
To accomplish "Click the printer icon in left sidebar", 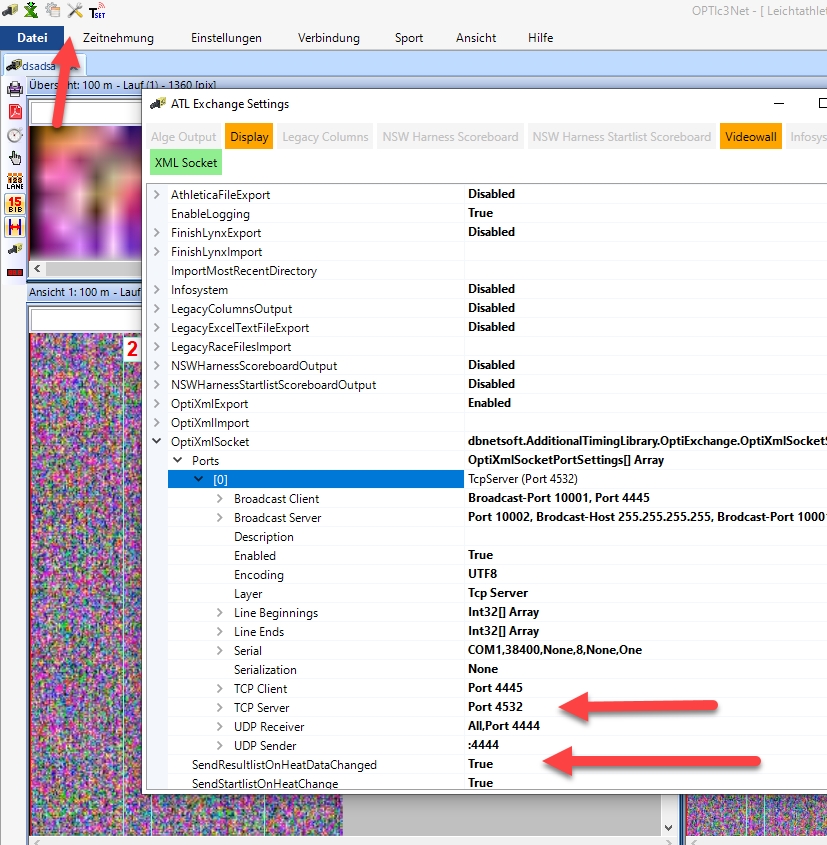I will 15,88.
